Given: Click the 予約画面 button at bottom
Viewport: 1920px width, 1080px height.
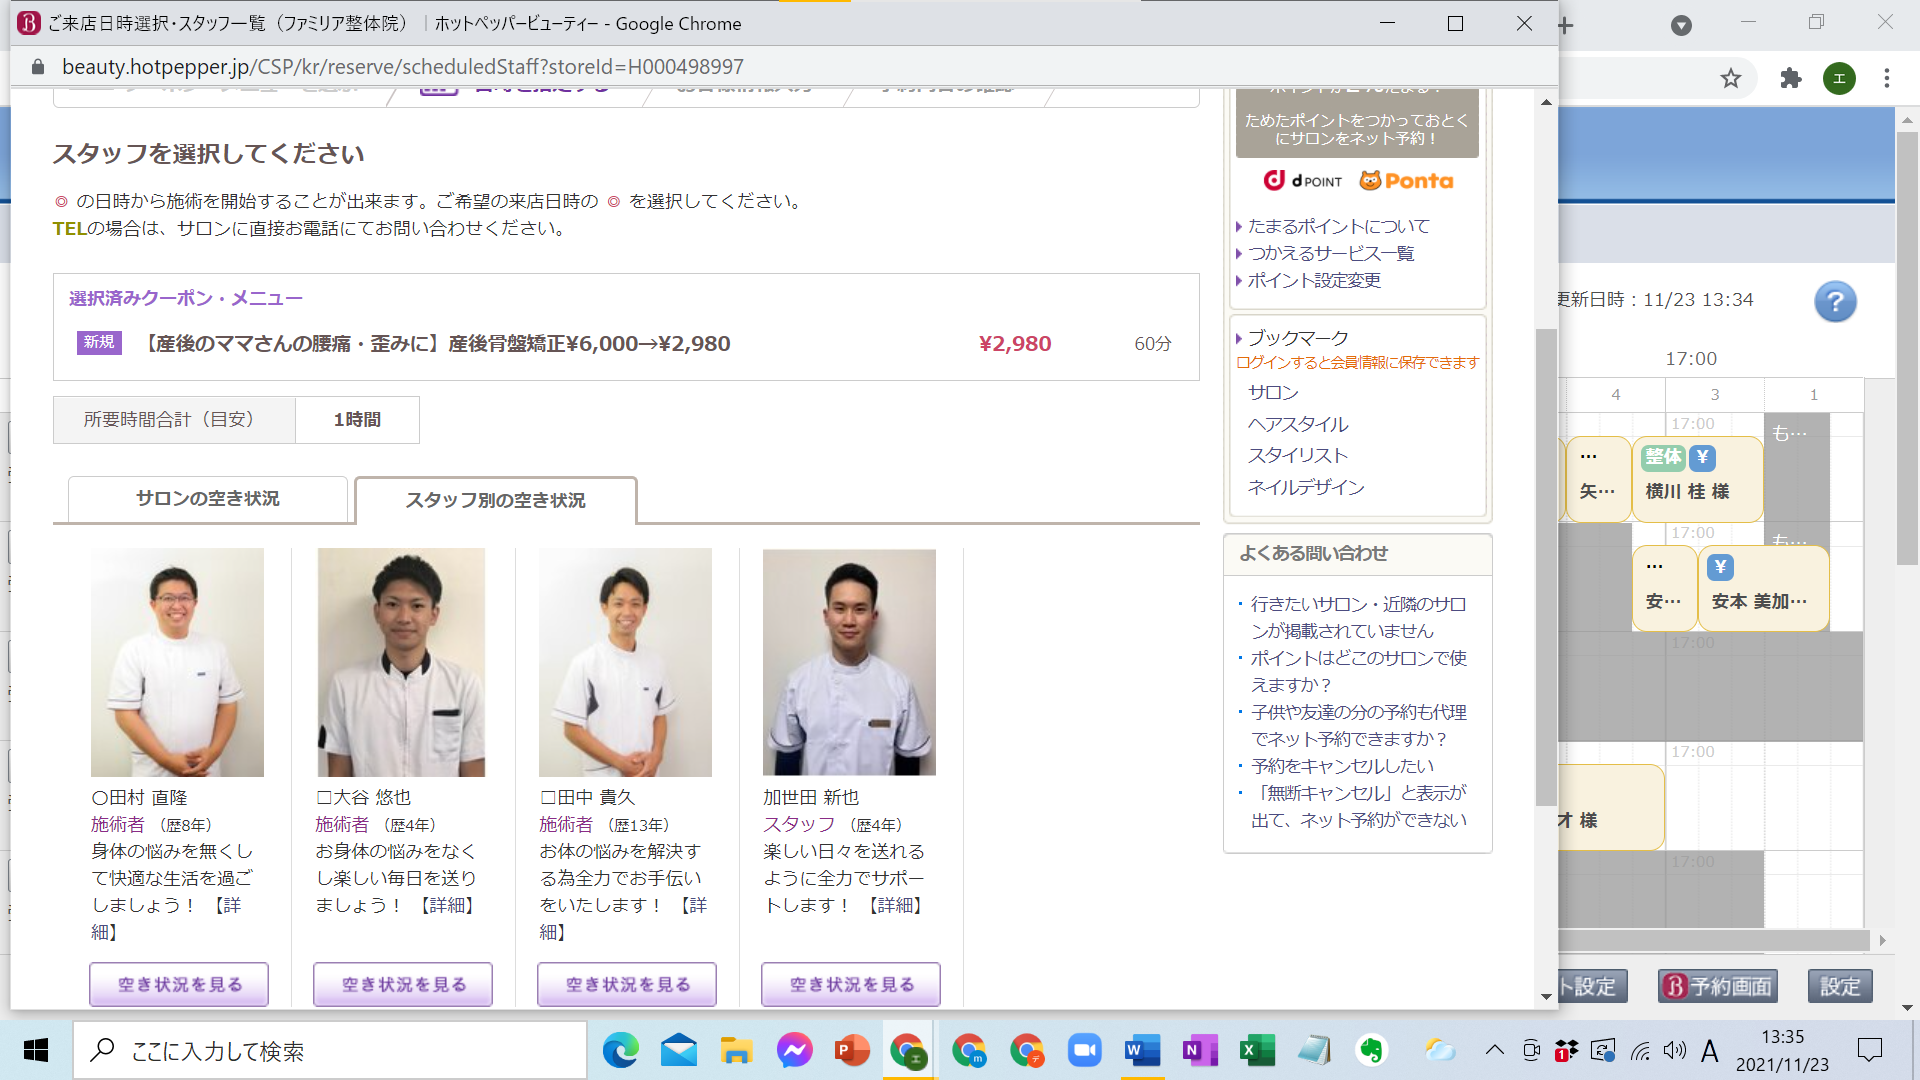Looking at the screenshot, I should point(1717,987).
